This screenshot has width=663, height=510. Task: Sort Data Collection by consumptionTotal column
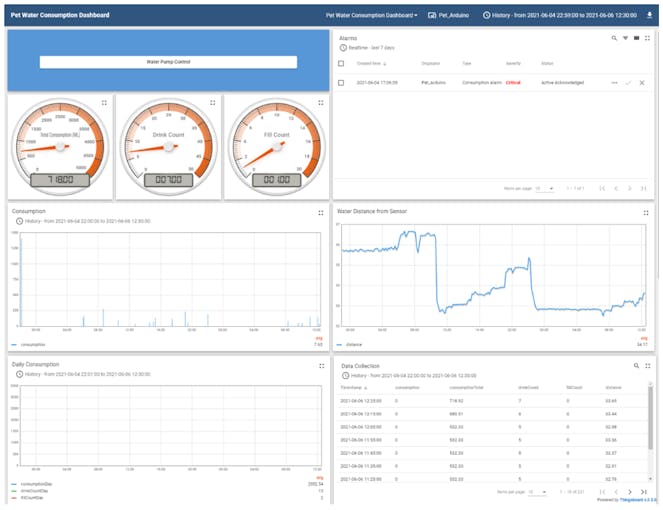click(x=466, y=388)
